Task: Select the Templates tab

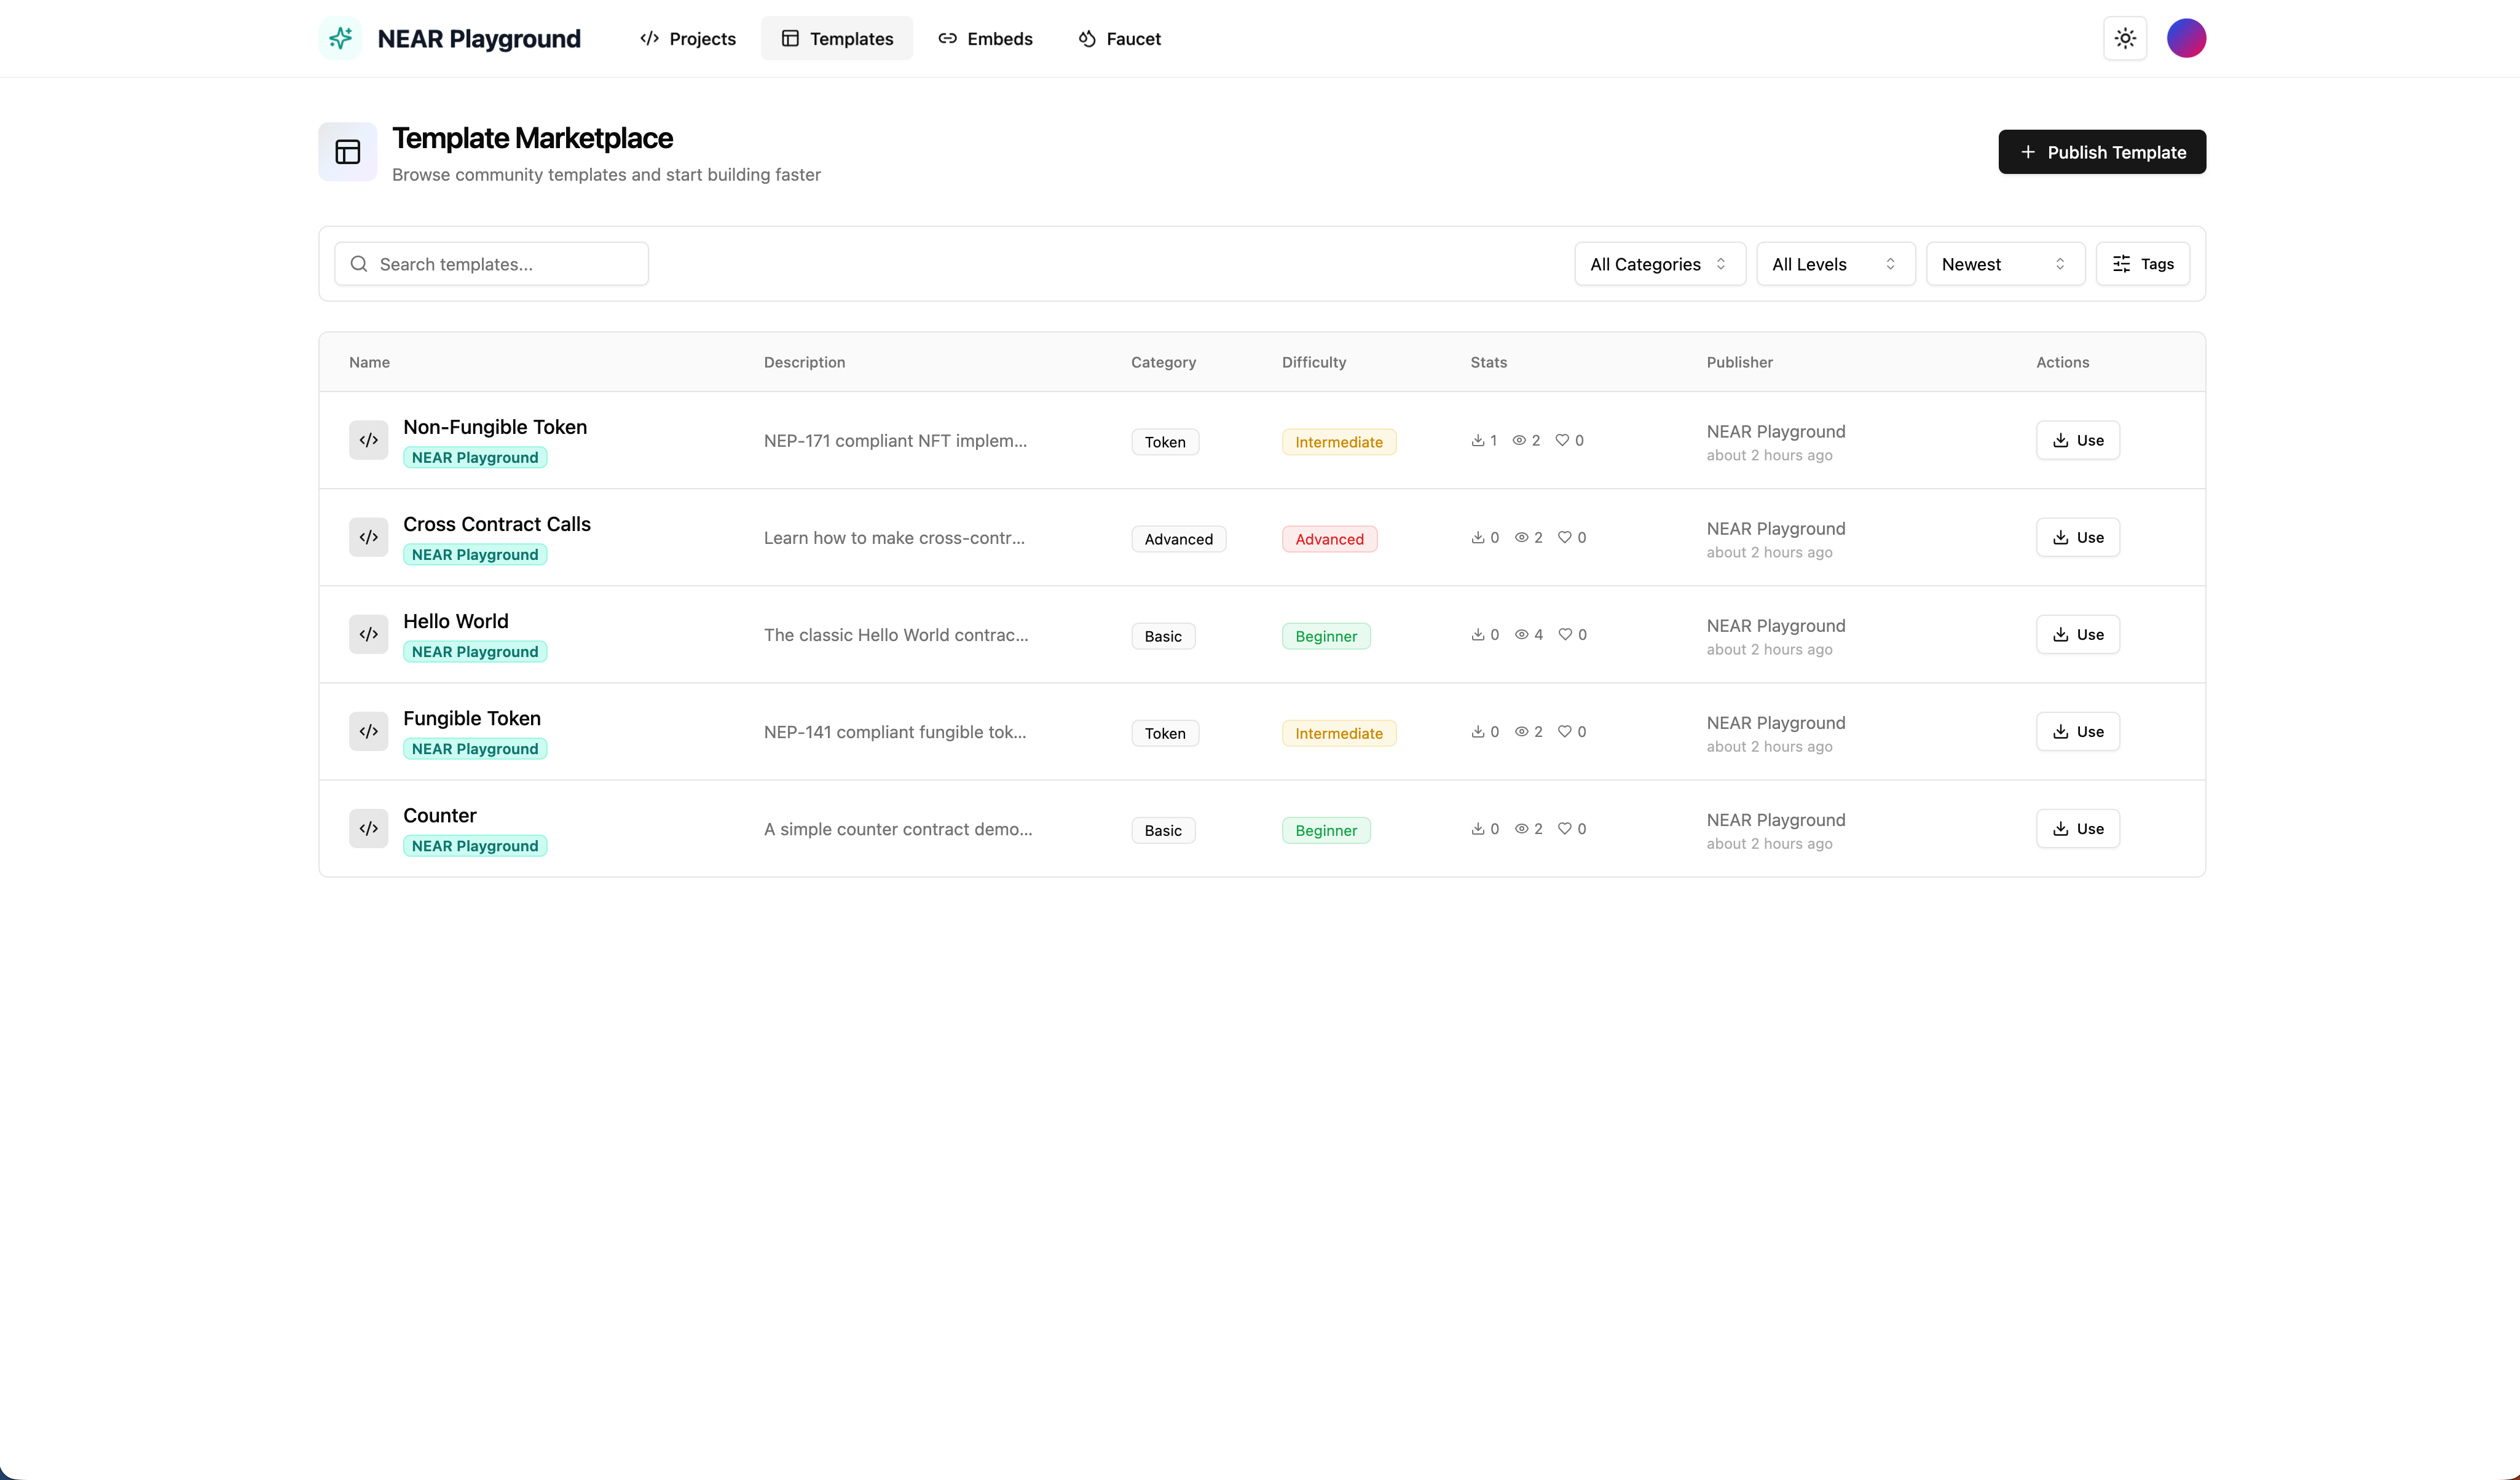Action: click(x=837, y=38)
